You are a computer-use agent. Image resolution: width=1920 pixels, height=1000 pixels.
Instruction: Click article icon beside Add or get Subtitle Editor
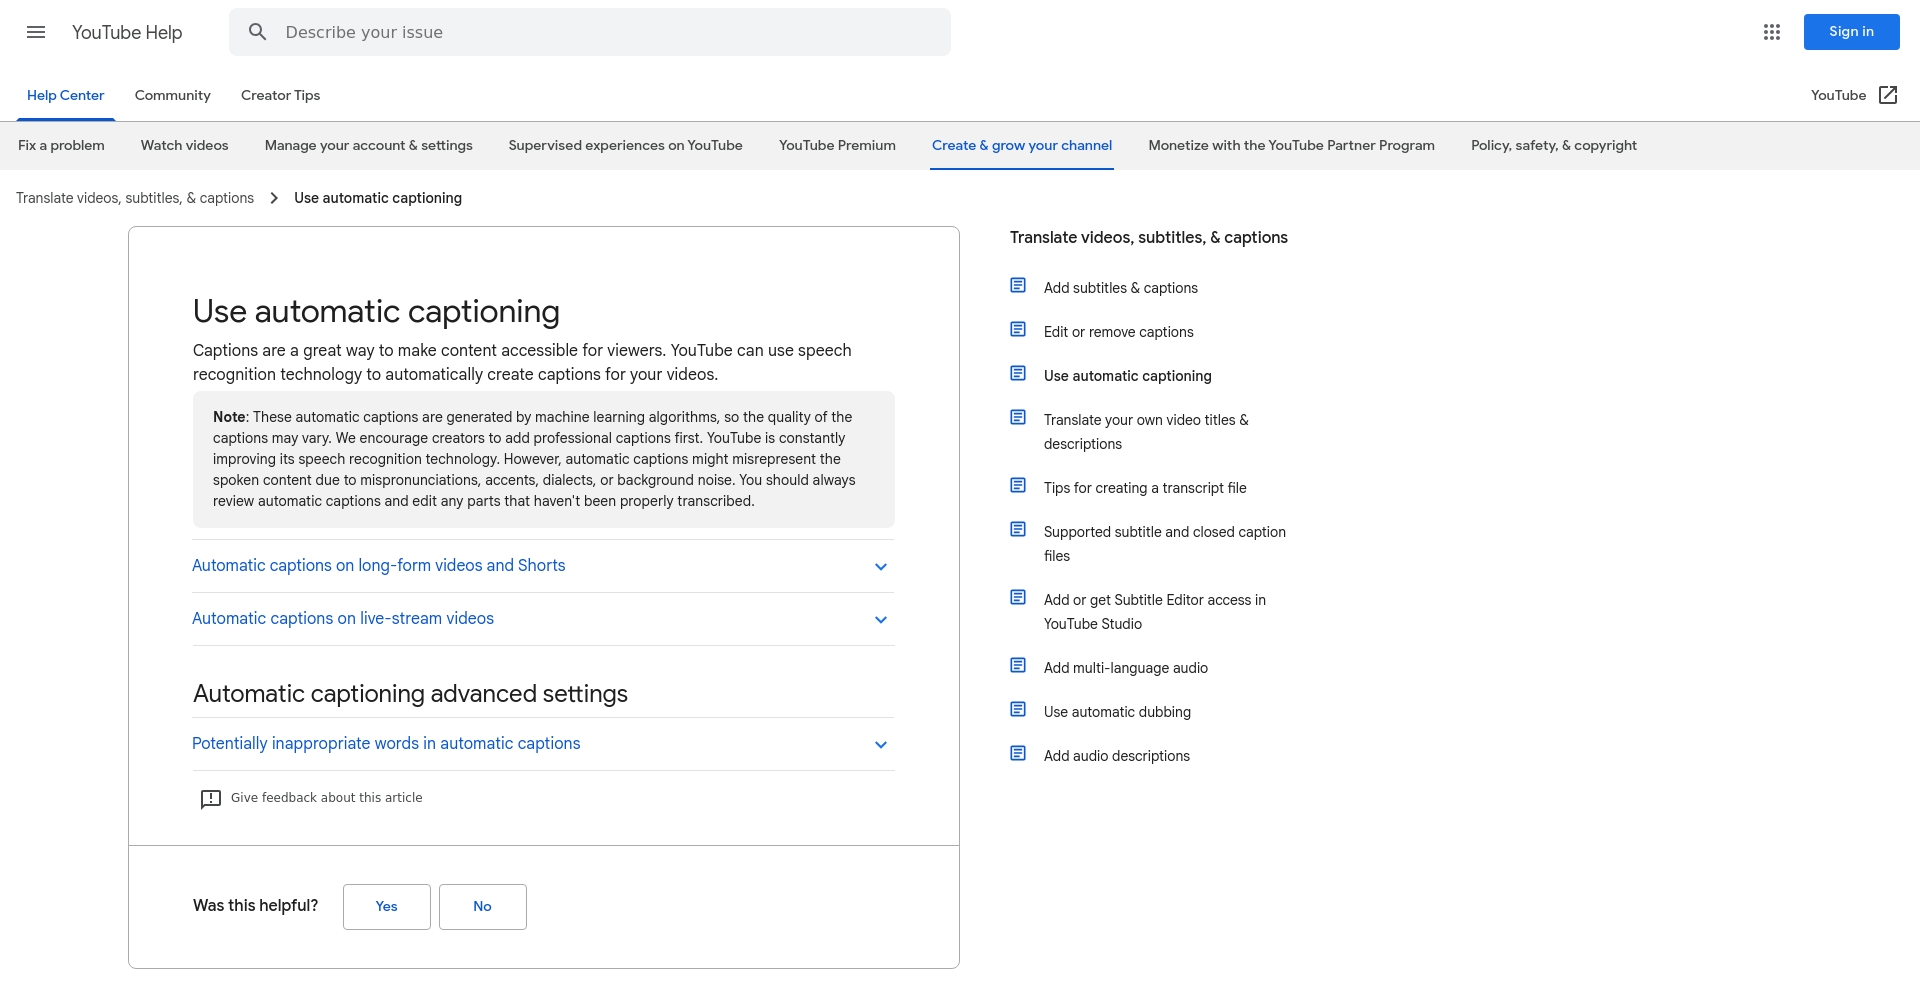[x=1018, y=598]
